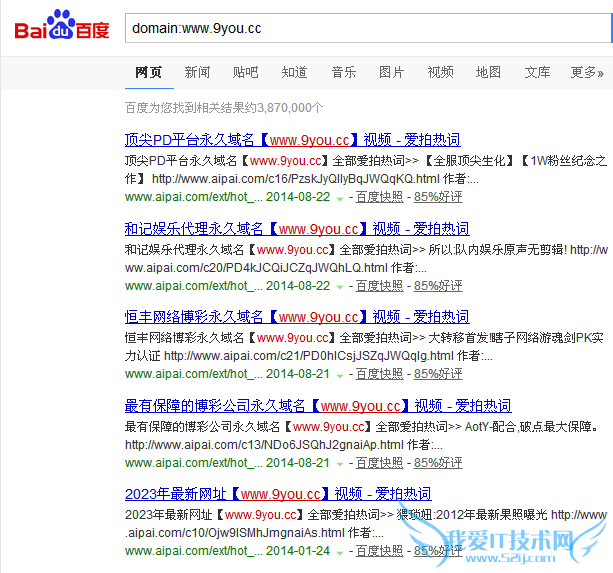This screenshot has height=573, width=613.
Task: Click snippet text containing 队内娱乐原声无剪辑
Action: tap(366, 258)
